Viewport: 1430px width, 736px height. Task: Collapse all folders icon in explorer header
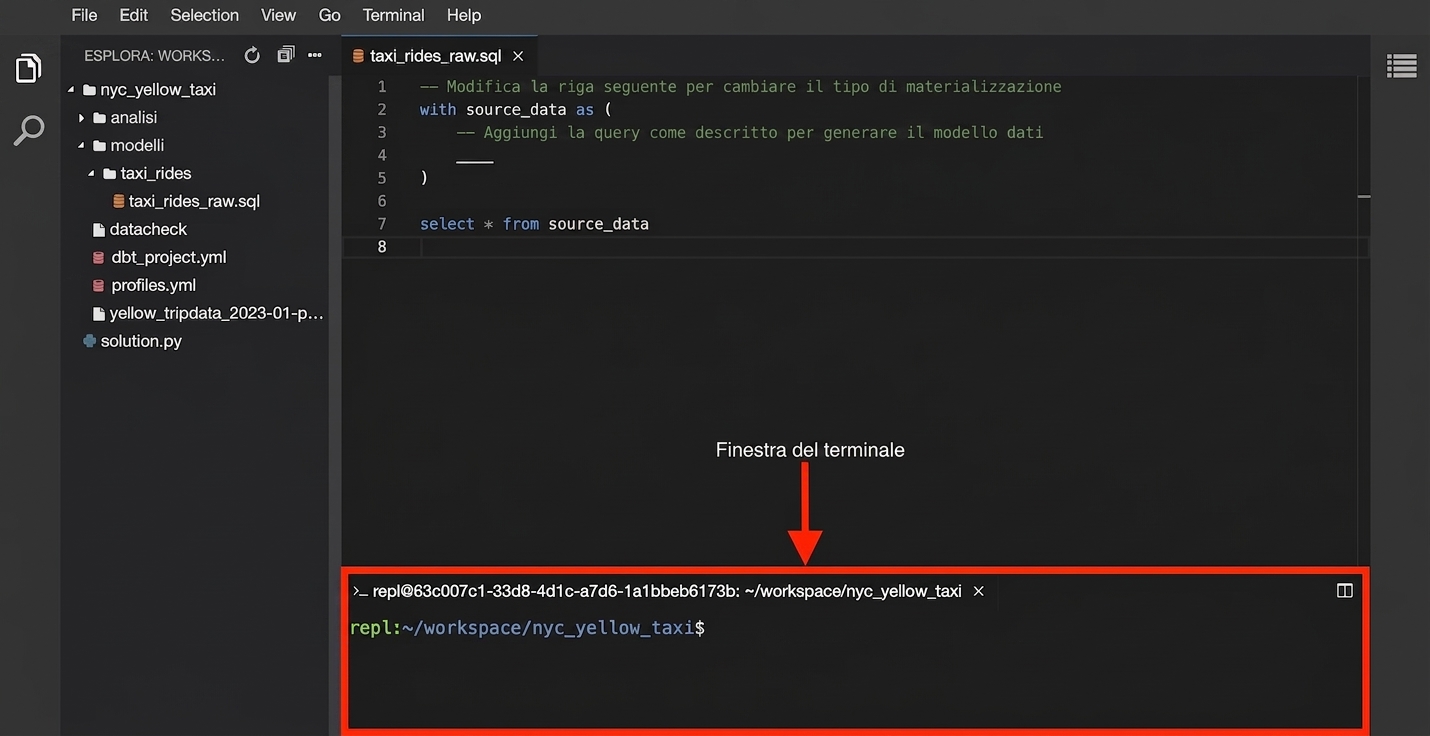coord(285,55)
